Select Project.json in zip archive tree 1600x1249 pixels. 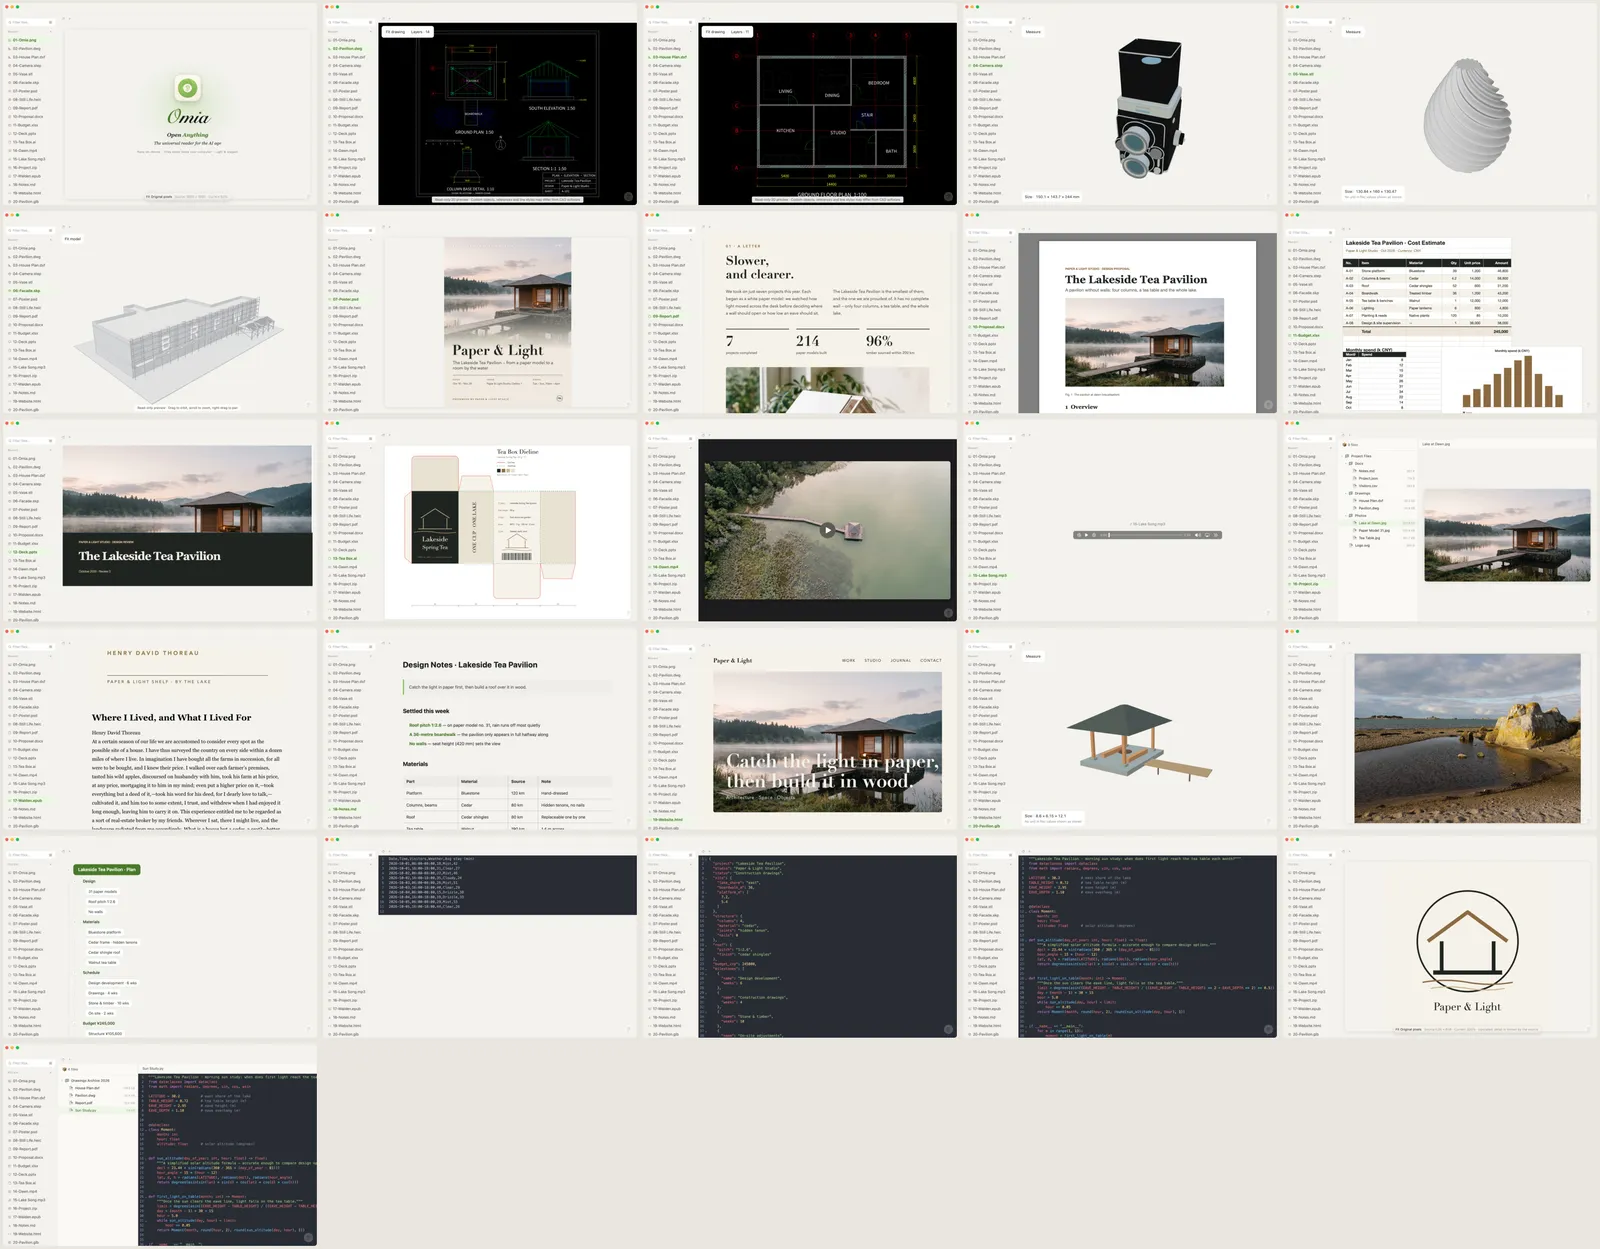tap(1378, 478)
